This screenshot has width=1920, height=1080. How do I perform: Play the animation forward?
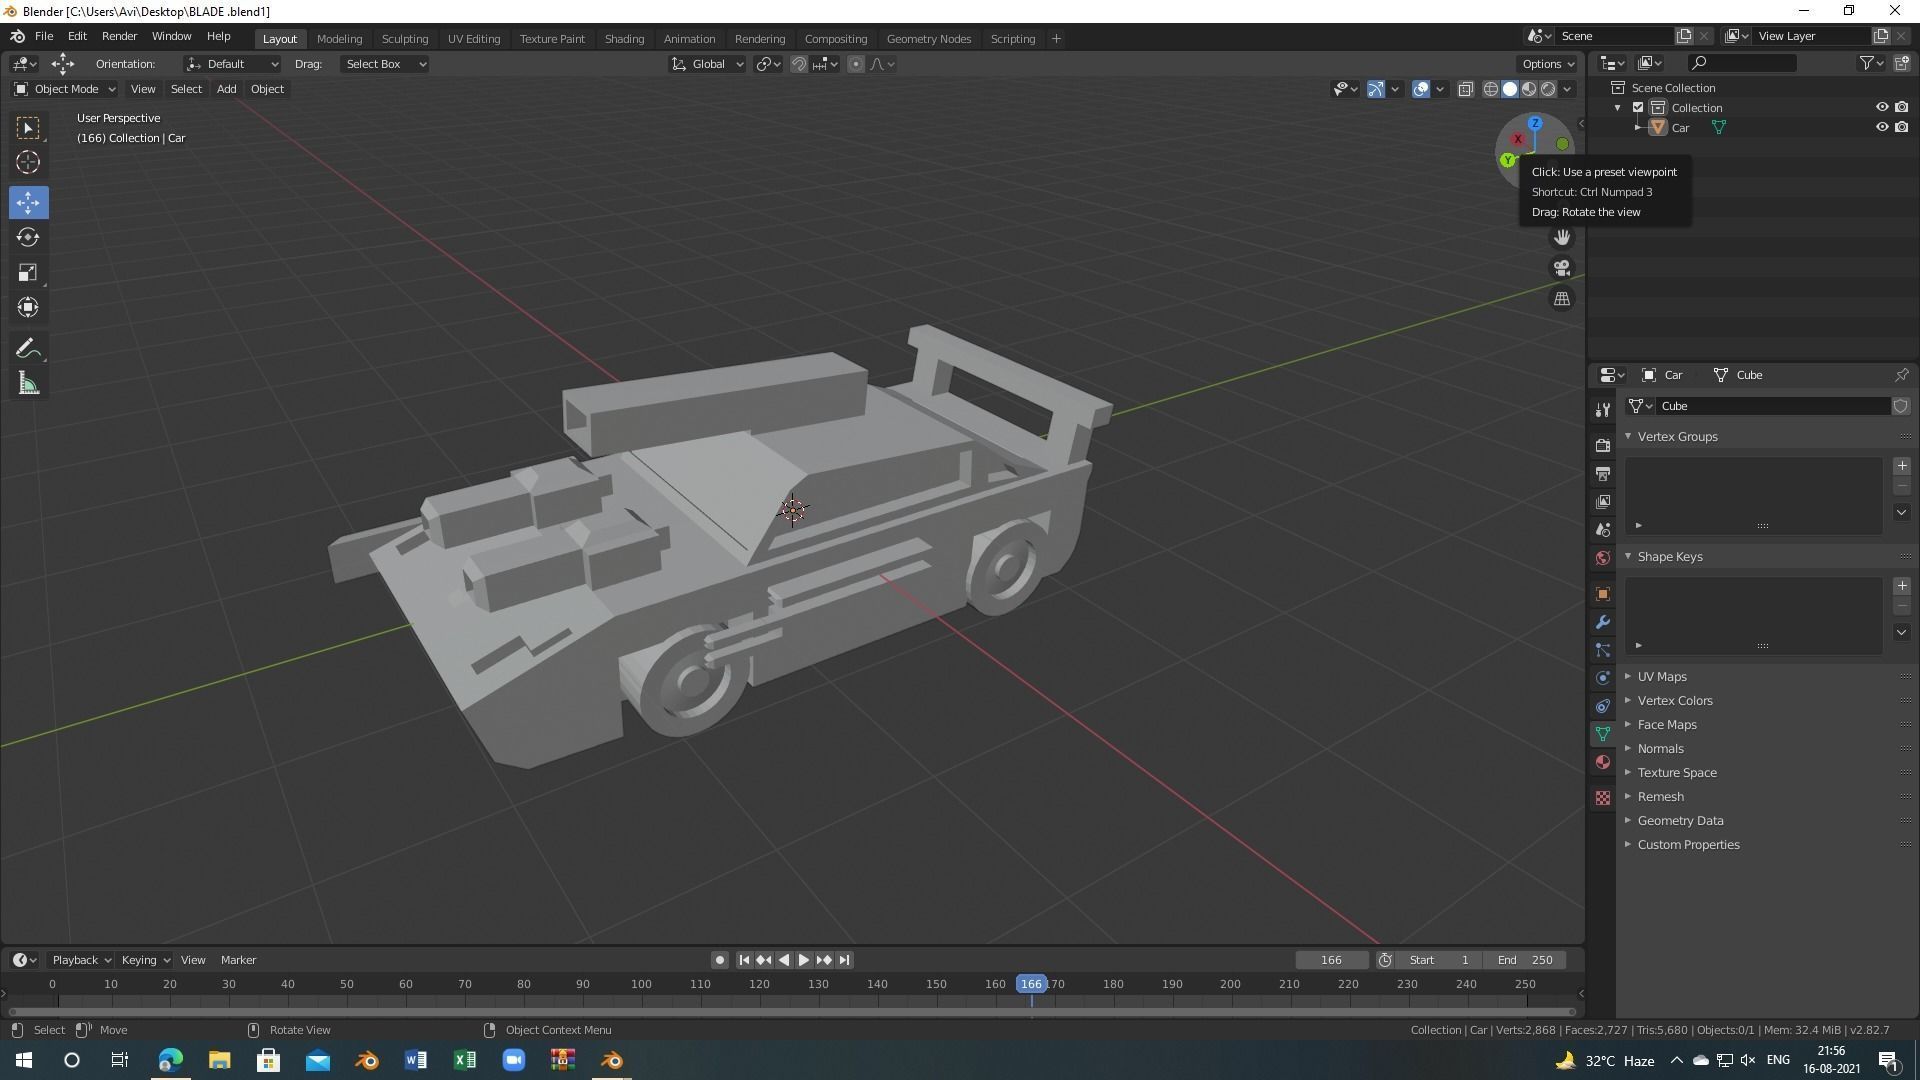tap(804, 960)
